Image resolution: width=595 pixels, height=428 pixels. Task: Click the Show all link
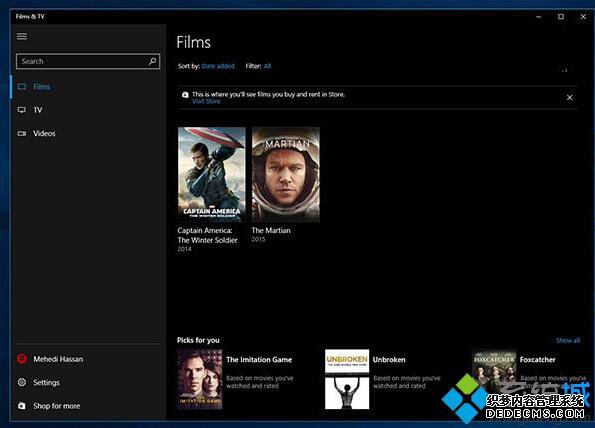tap(568, 340)
